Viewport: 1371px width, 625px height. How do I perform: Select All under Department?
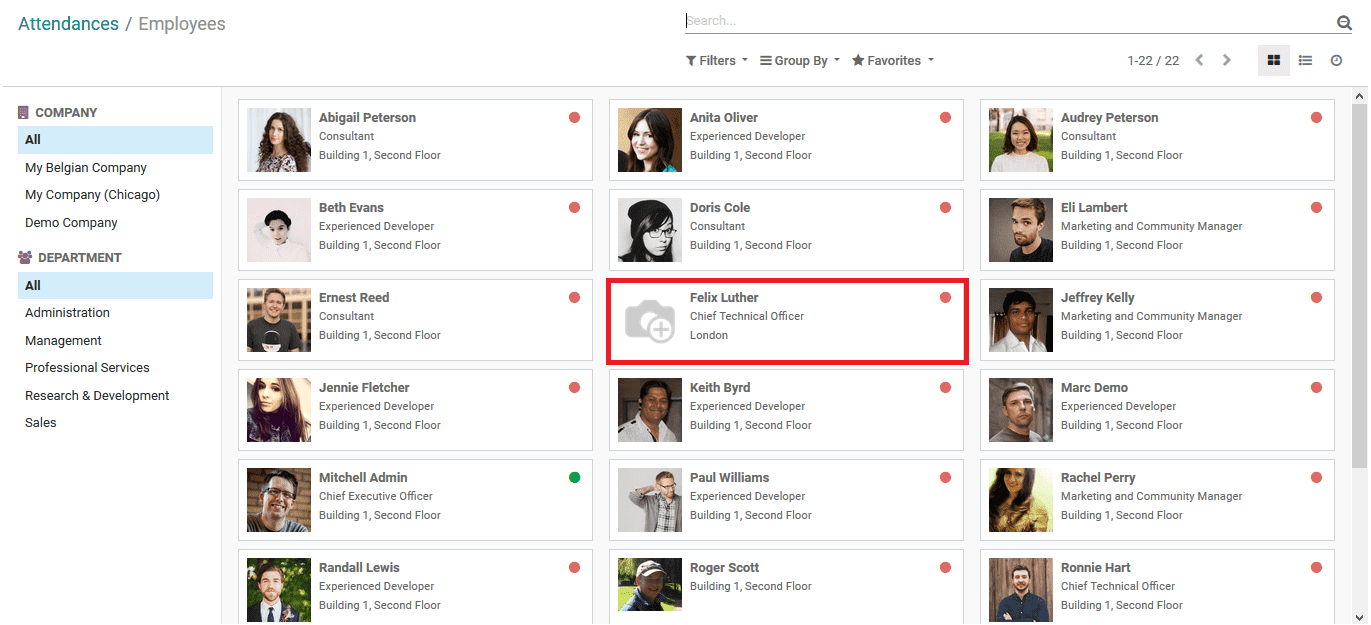(x=115, y=286)
